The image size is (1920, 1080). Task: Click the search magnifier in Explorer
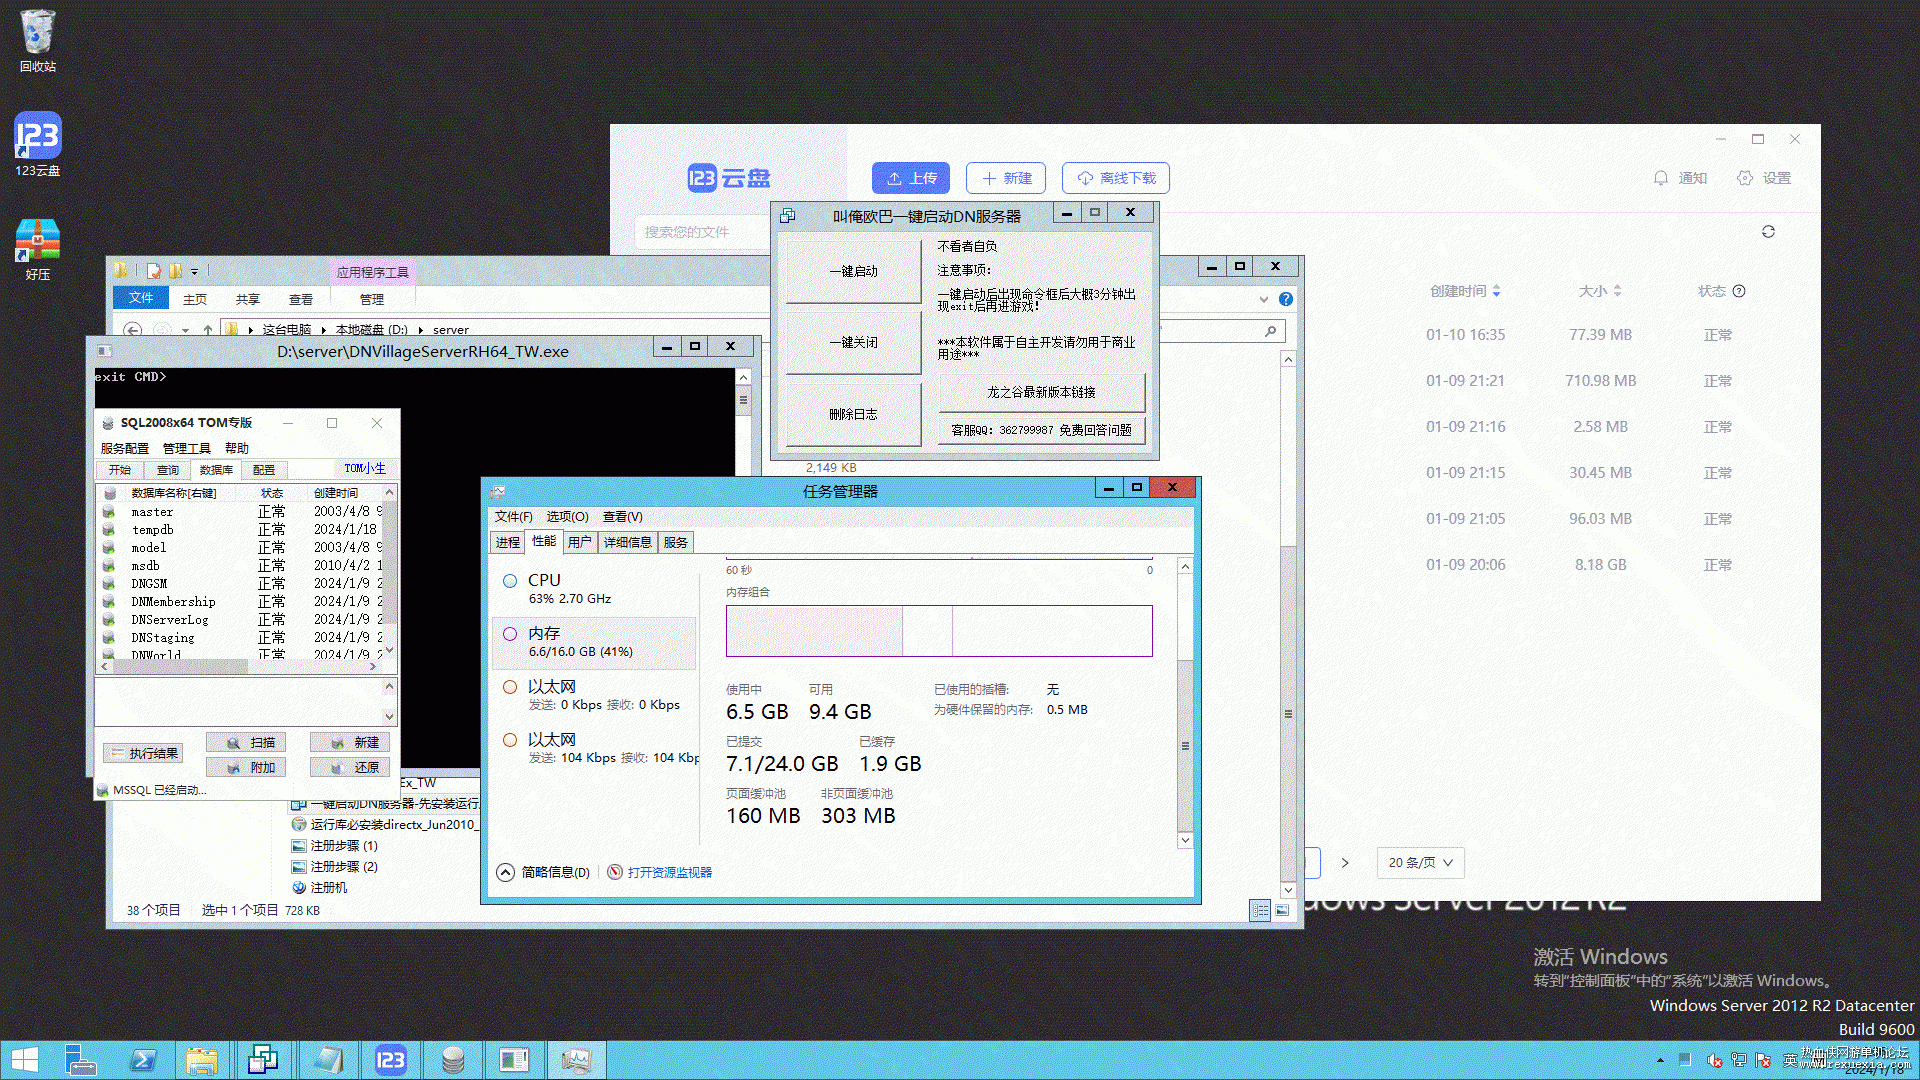1271,331
